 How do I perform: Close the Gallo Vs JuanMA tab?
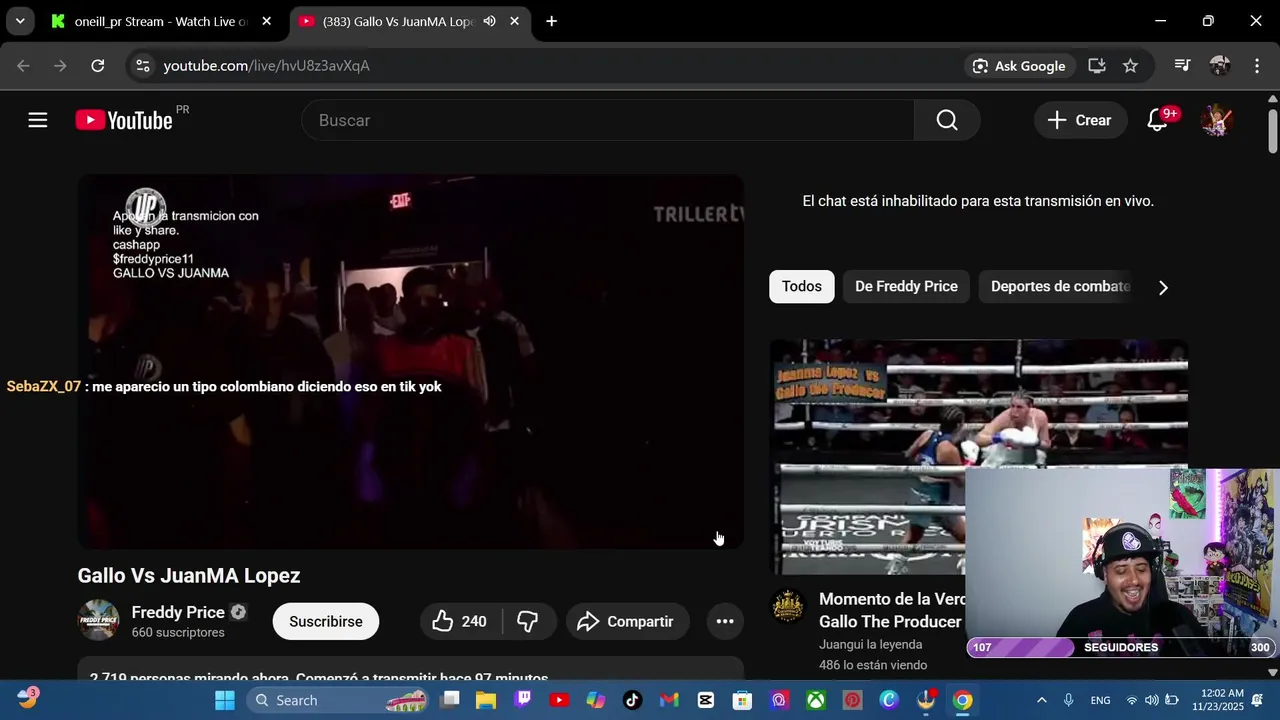514,21
